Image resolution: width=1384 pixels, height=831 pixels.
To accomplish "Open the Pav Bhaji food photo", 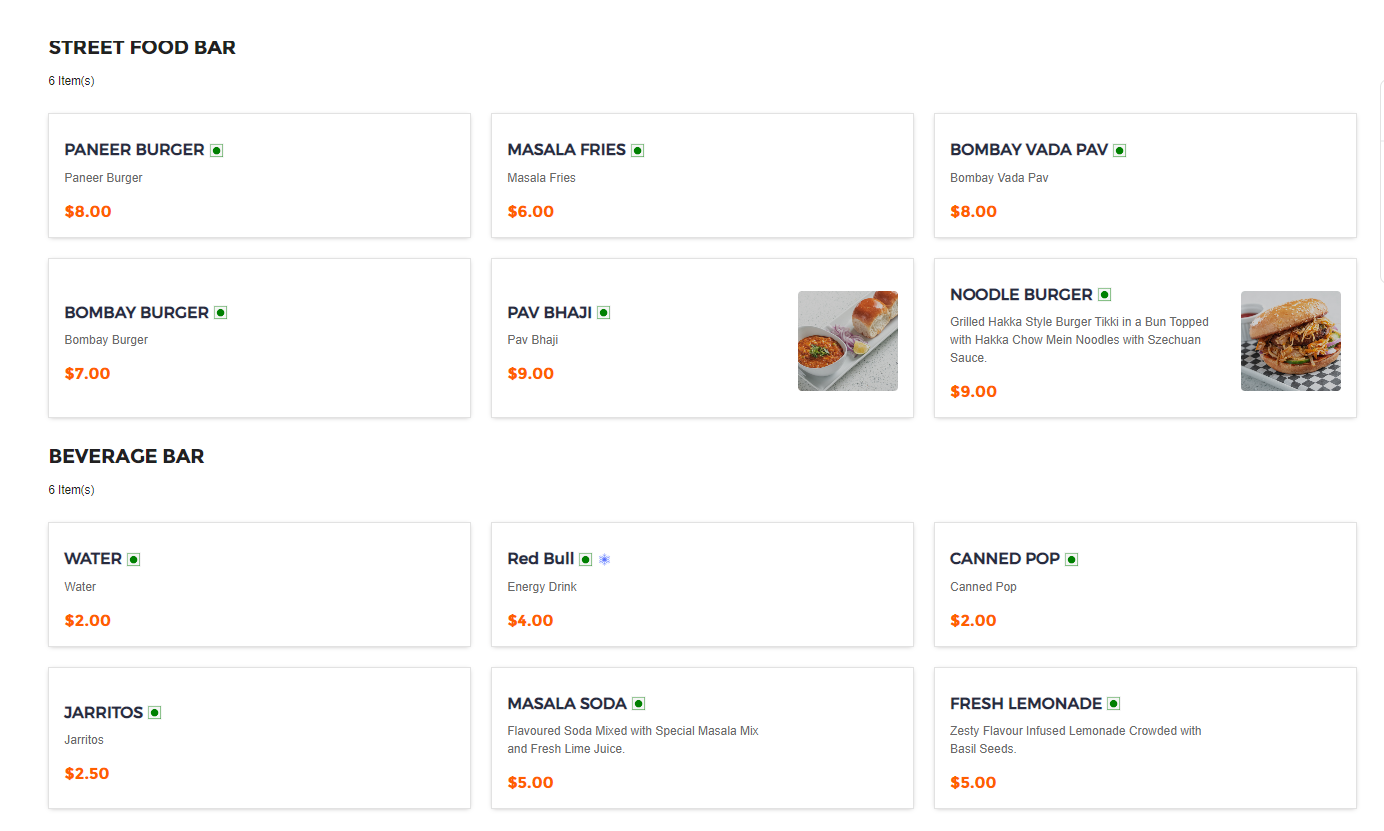I will 847,341.
